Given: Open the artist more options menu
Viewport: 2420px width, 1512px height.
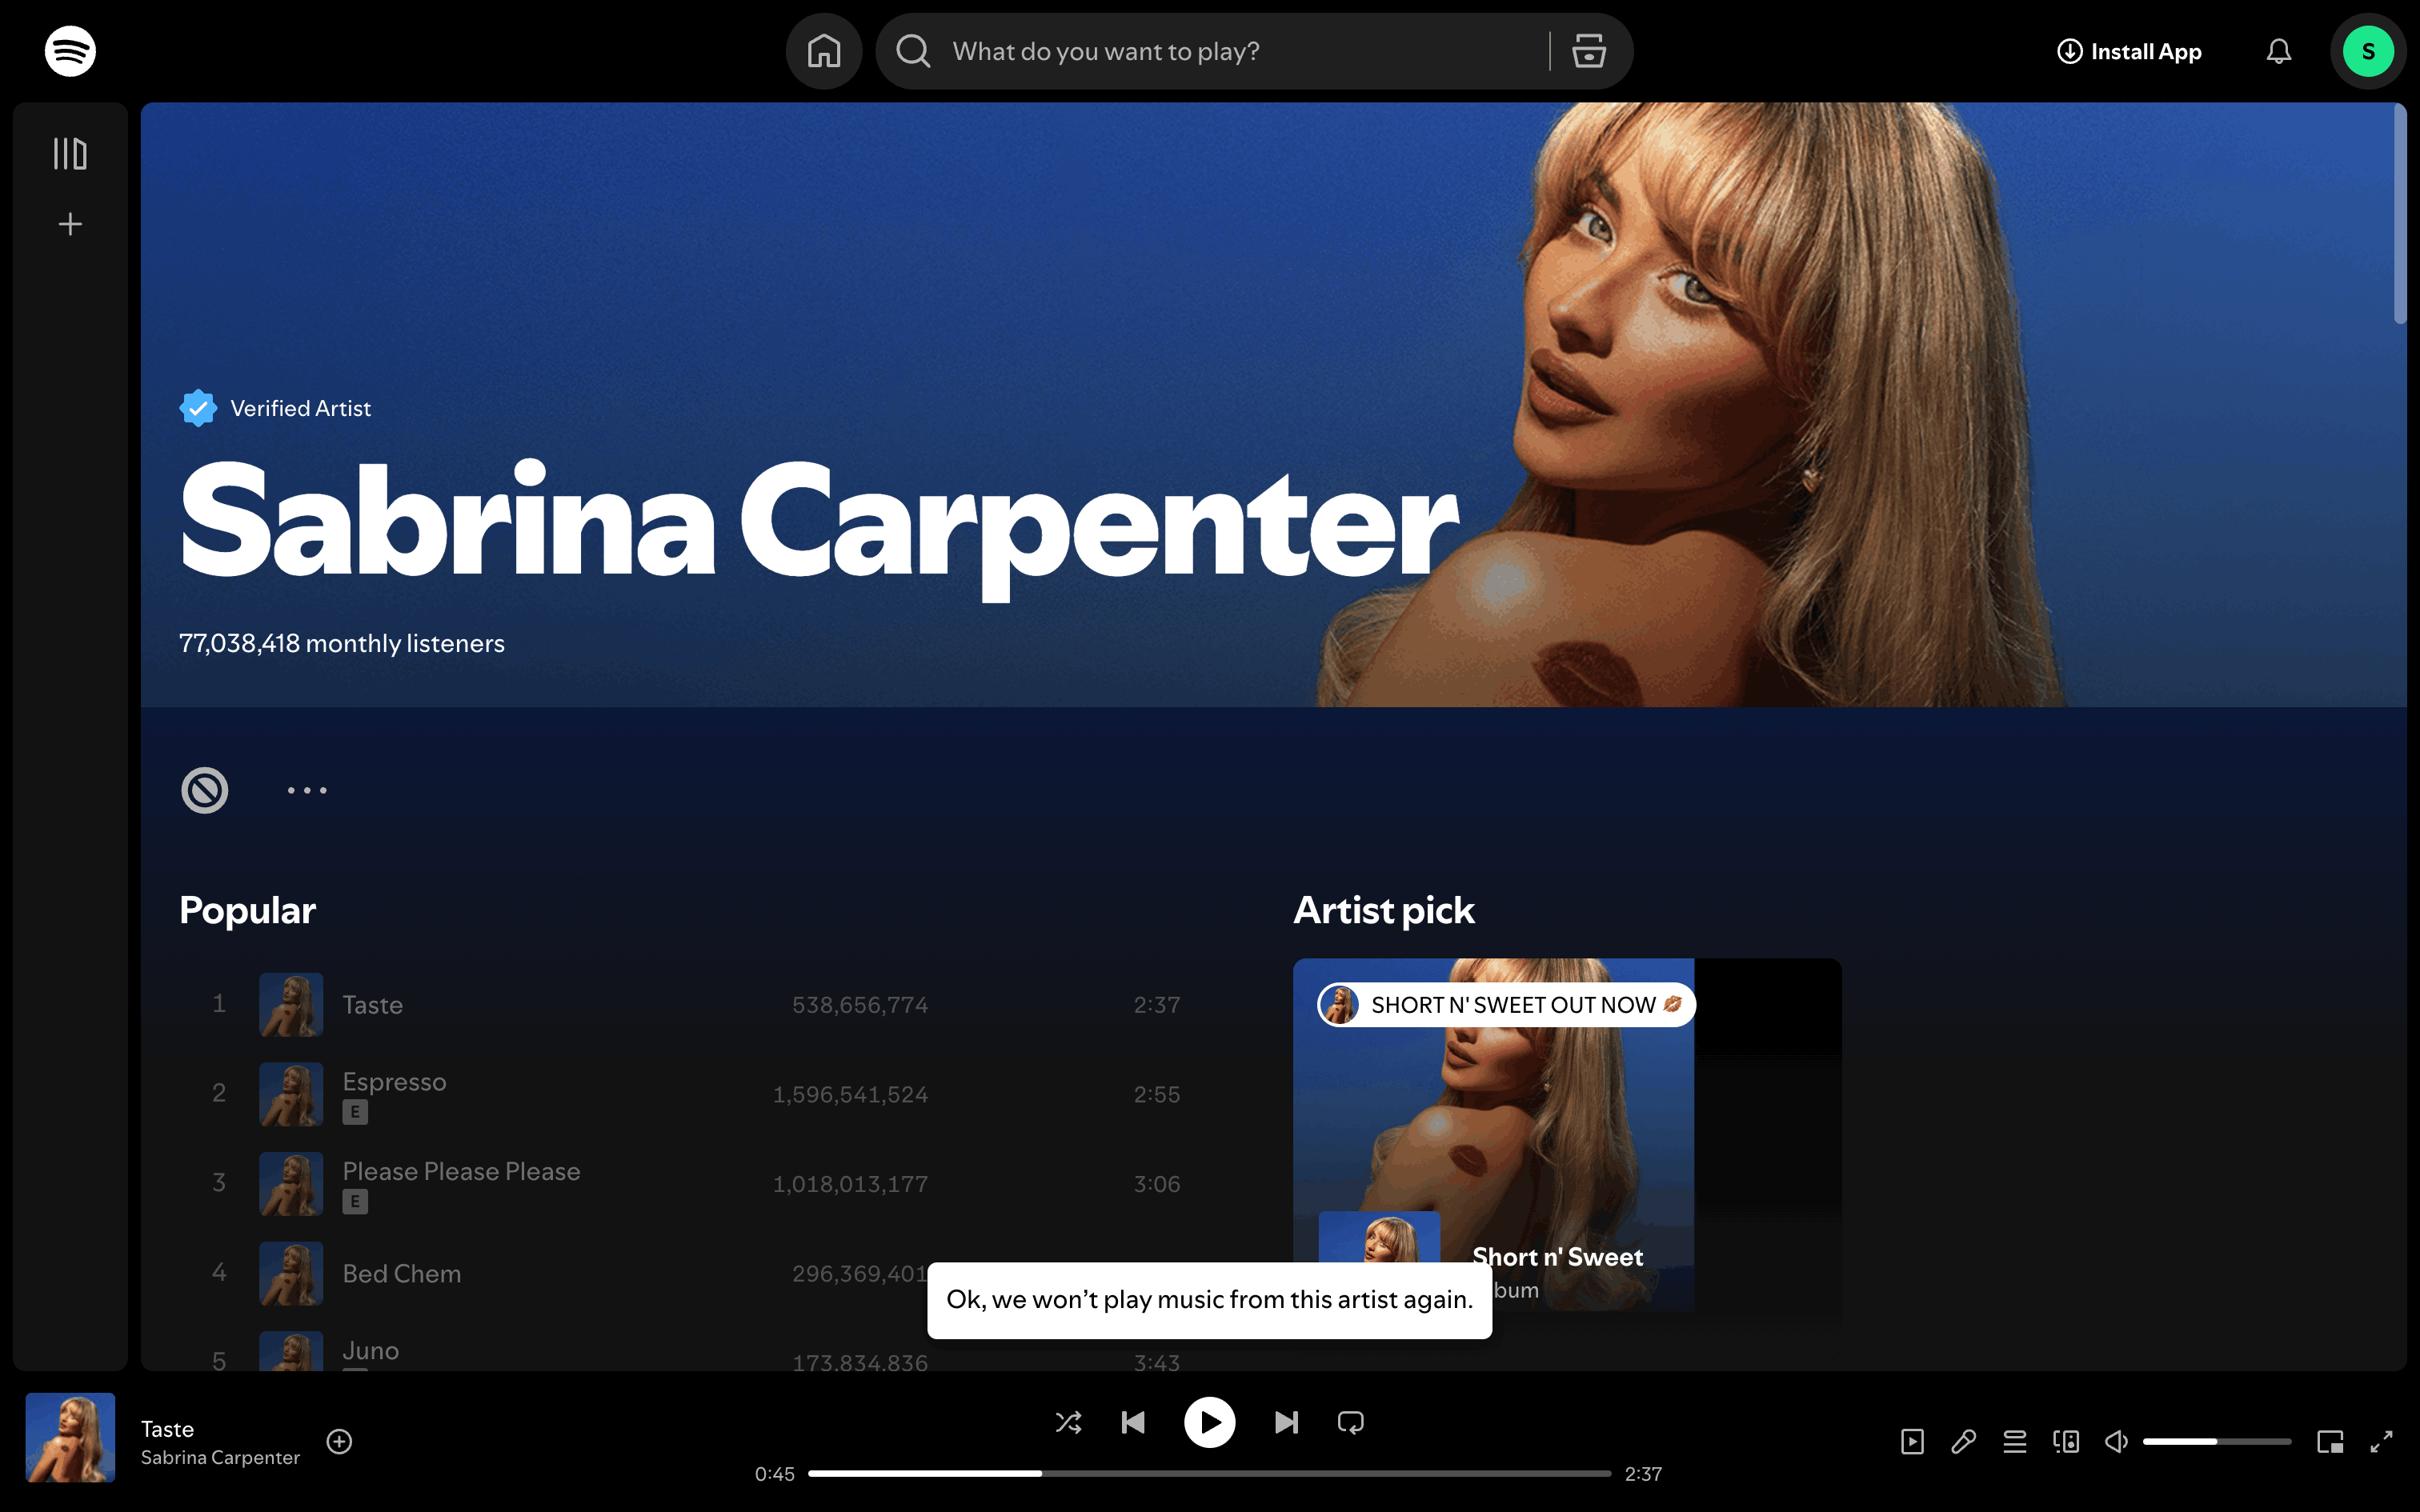Looking at the screenshot, I should [x=307, y=790].
